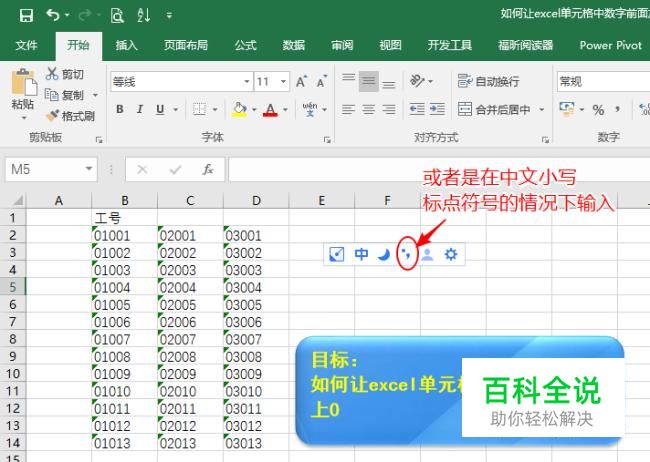Toggle Bold formatting
The image size is (650, 462).
click(x=120, y=109)
